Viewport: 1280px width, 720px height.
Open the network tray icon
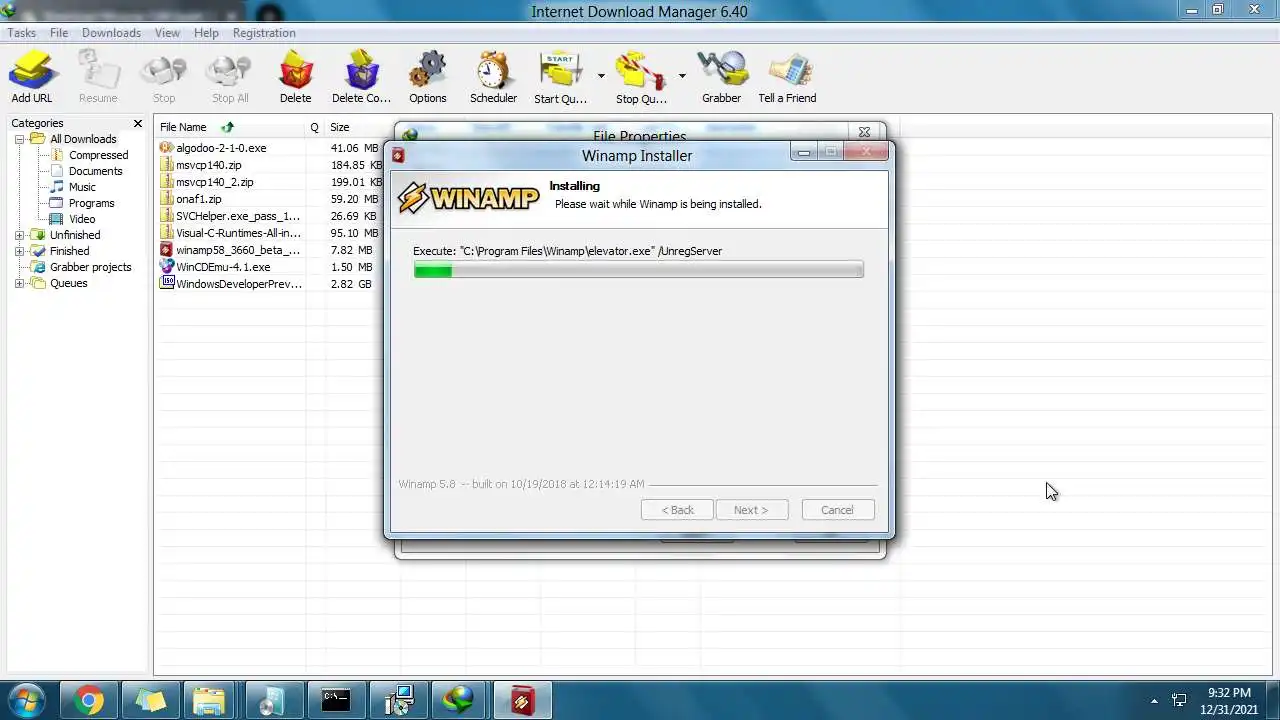pyautogui.click(x=1179, y=701)
